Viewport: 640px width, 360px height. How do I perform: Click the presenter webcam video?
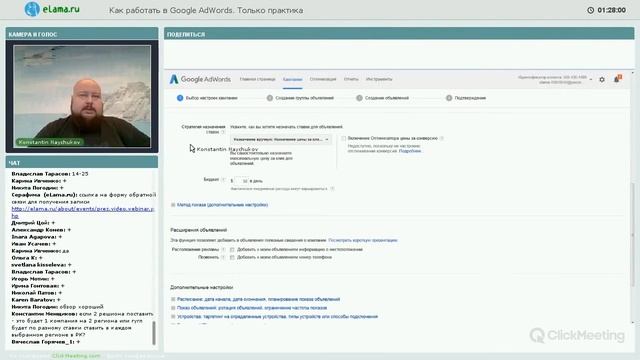(x=82, y=96)
